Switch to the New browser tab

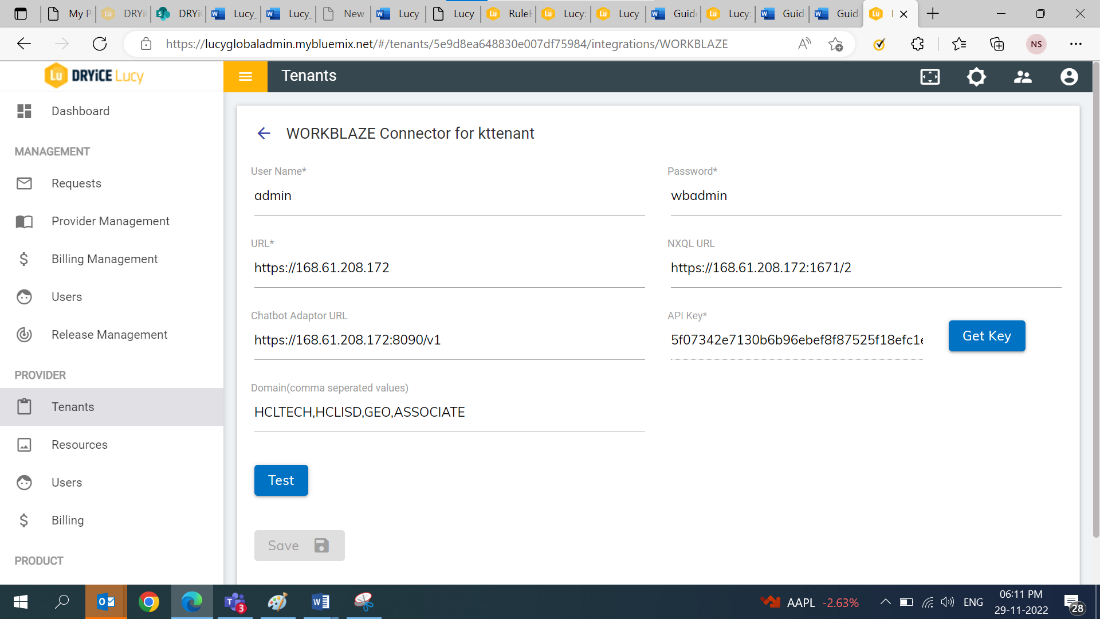[345, 13]
